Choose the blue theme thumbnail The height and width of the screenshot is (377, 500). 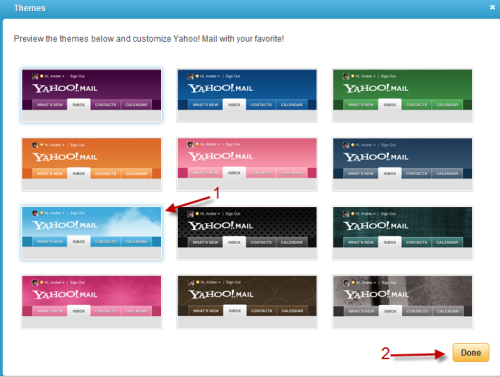click(x=247, y=95)
